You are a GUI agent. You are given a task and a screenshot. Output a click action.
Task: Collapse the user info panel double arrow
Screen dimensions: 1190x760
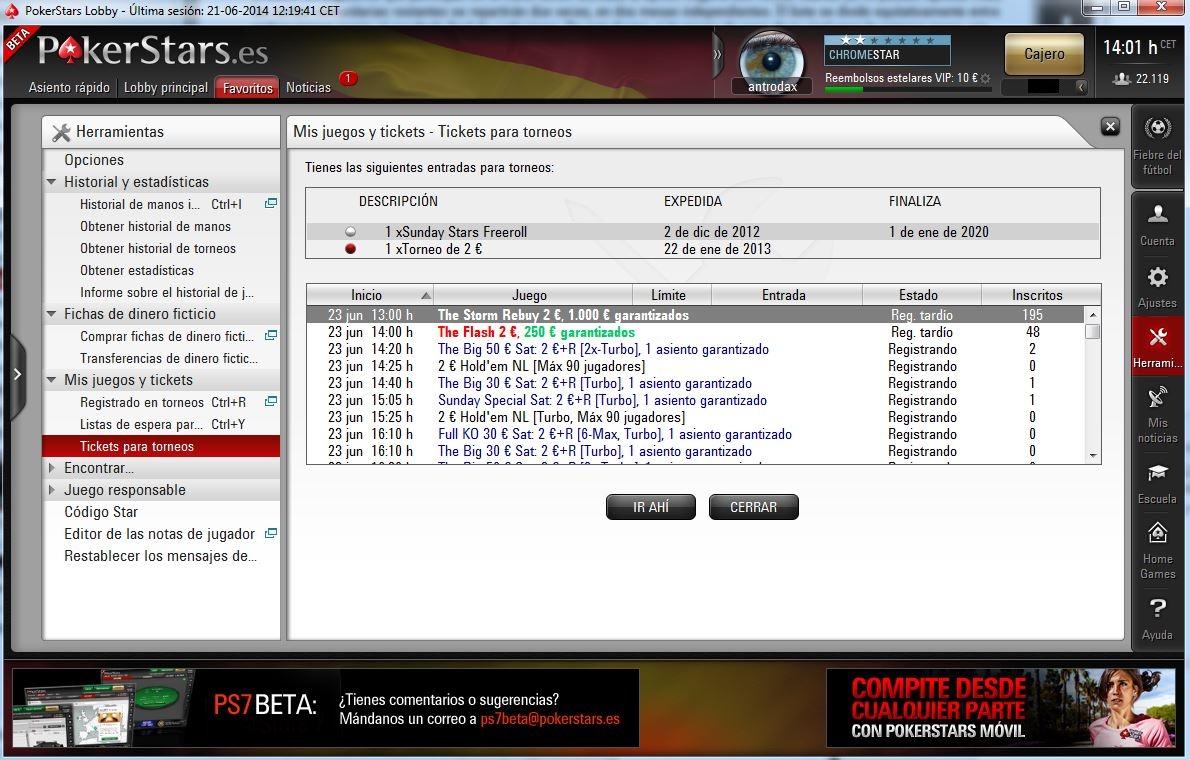pyautogui.click(x=717, y=55)
